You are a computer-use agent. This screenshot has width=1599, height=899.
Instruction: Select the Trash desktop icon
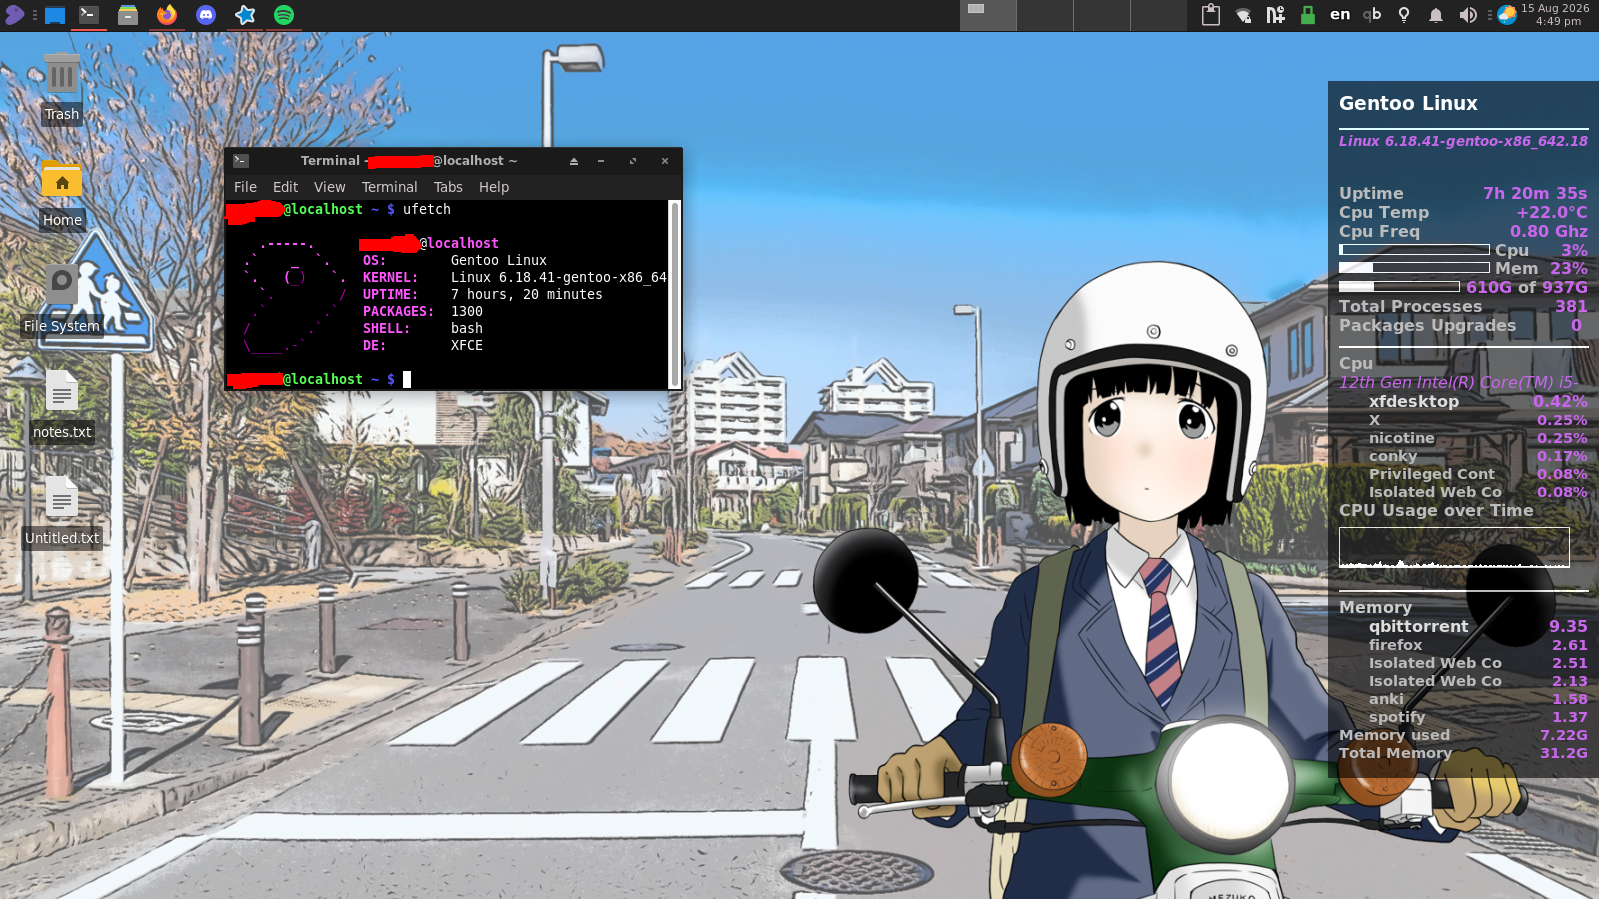pos(62,88)
